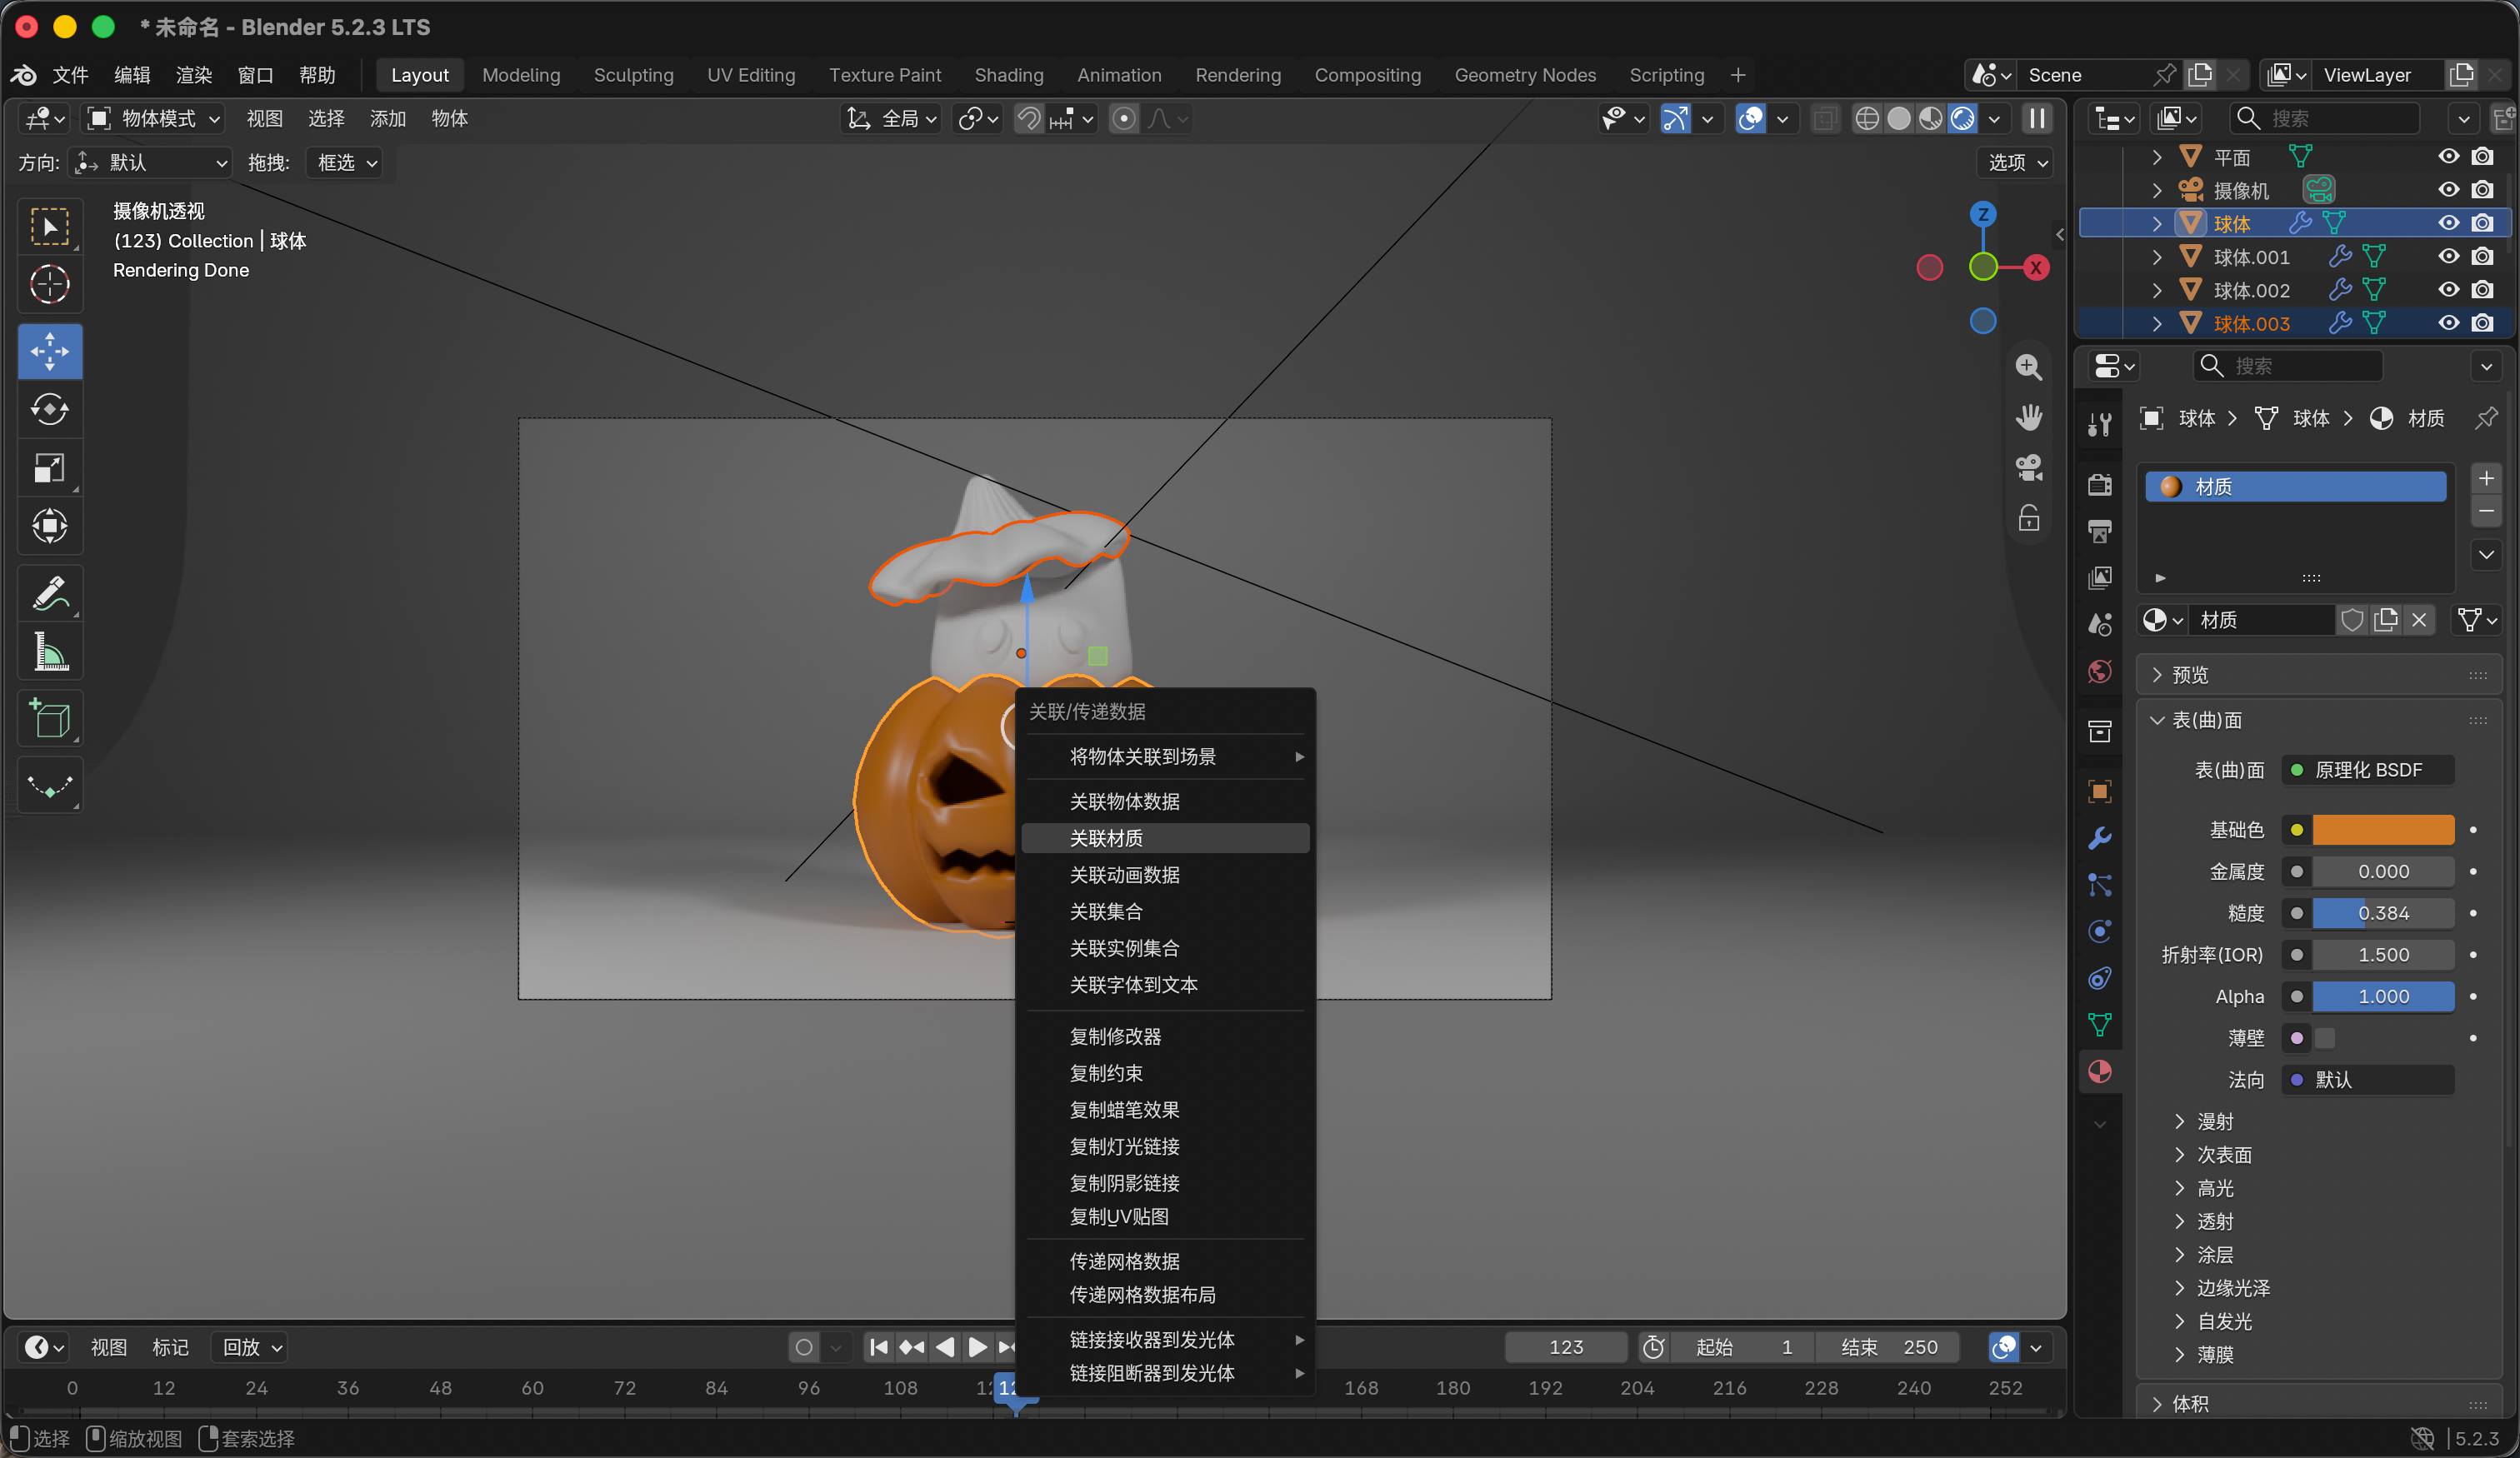Choose 复制修改器 in context menu
The width and height of the screenshot is (2520, 1458).
click(1165, 1036)
